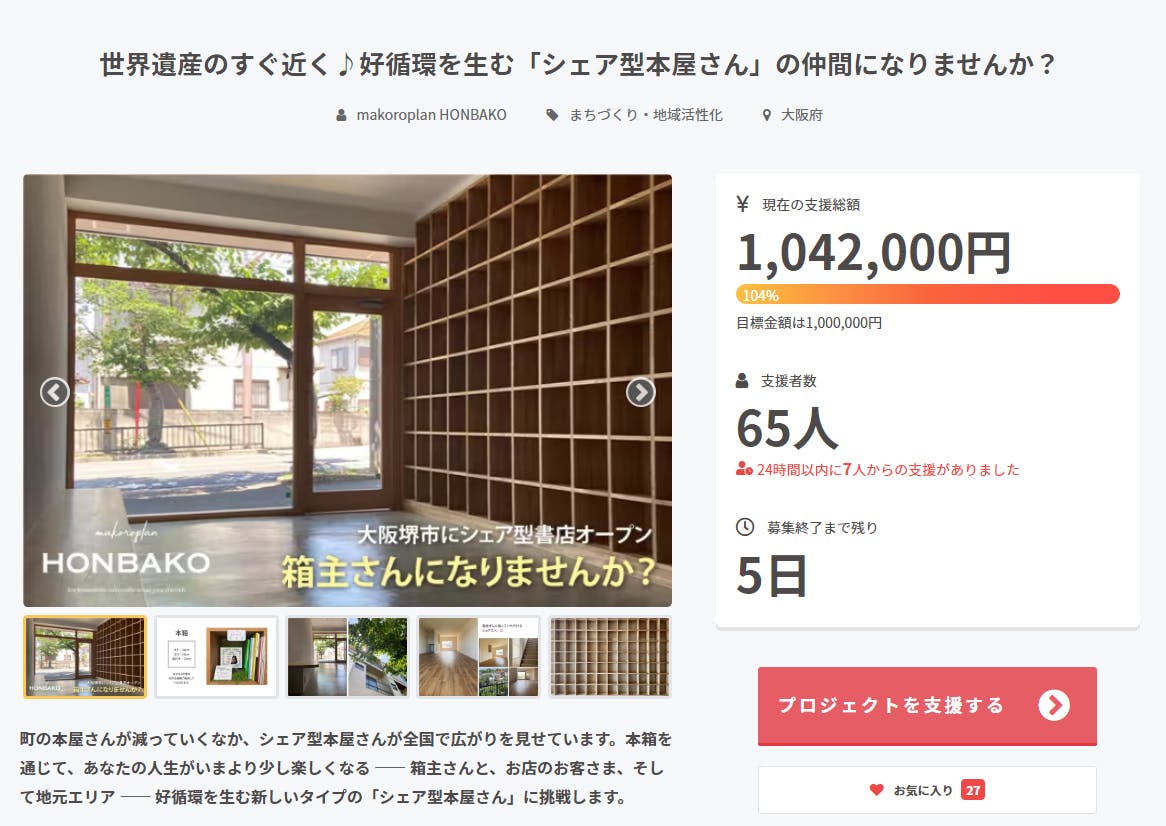Click the user icon beside makoroplan HONBAKO
The image size is (1166, 826).
point(341,115)
